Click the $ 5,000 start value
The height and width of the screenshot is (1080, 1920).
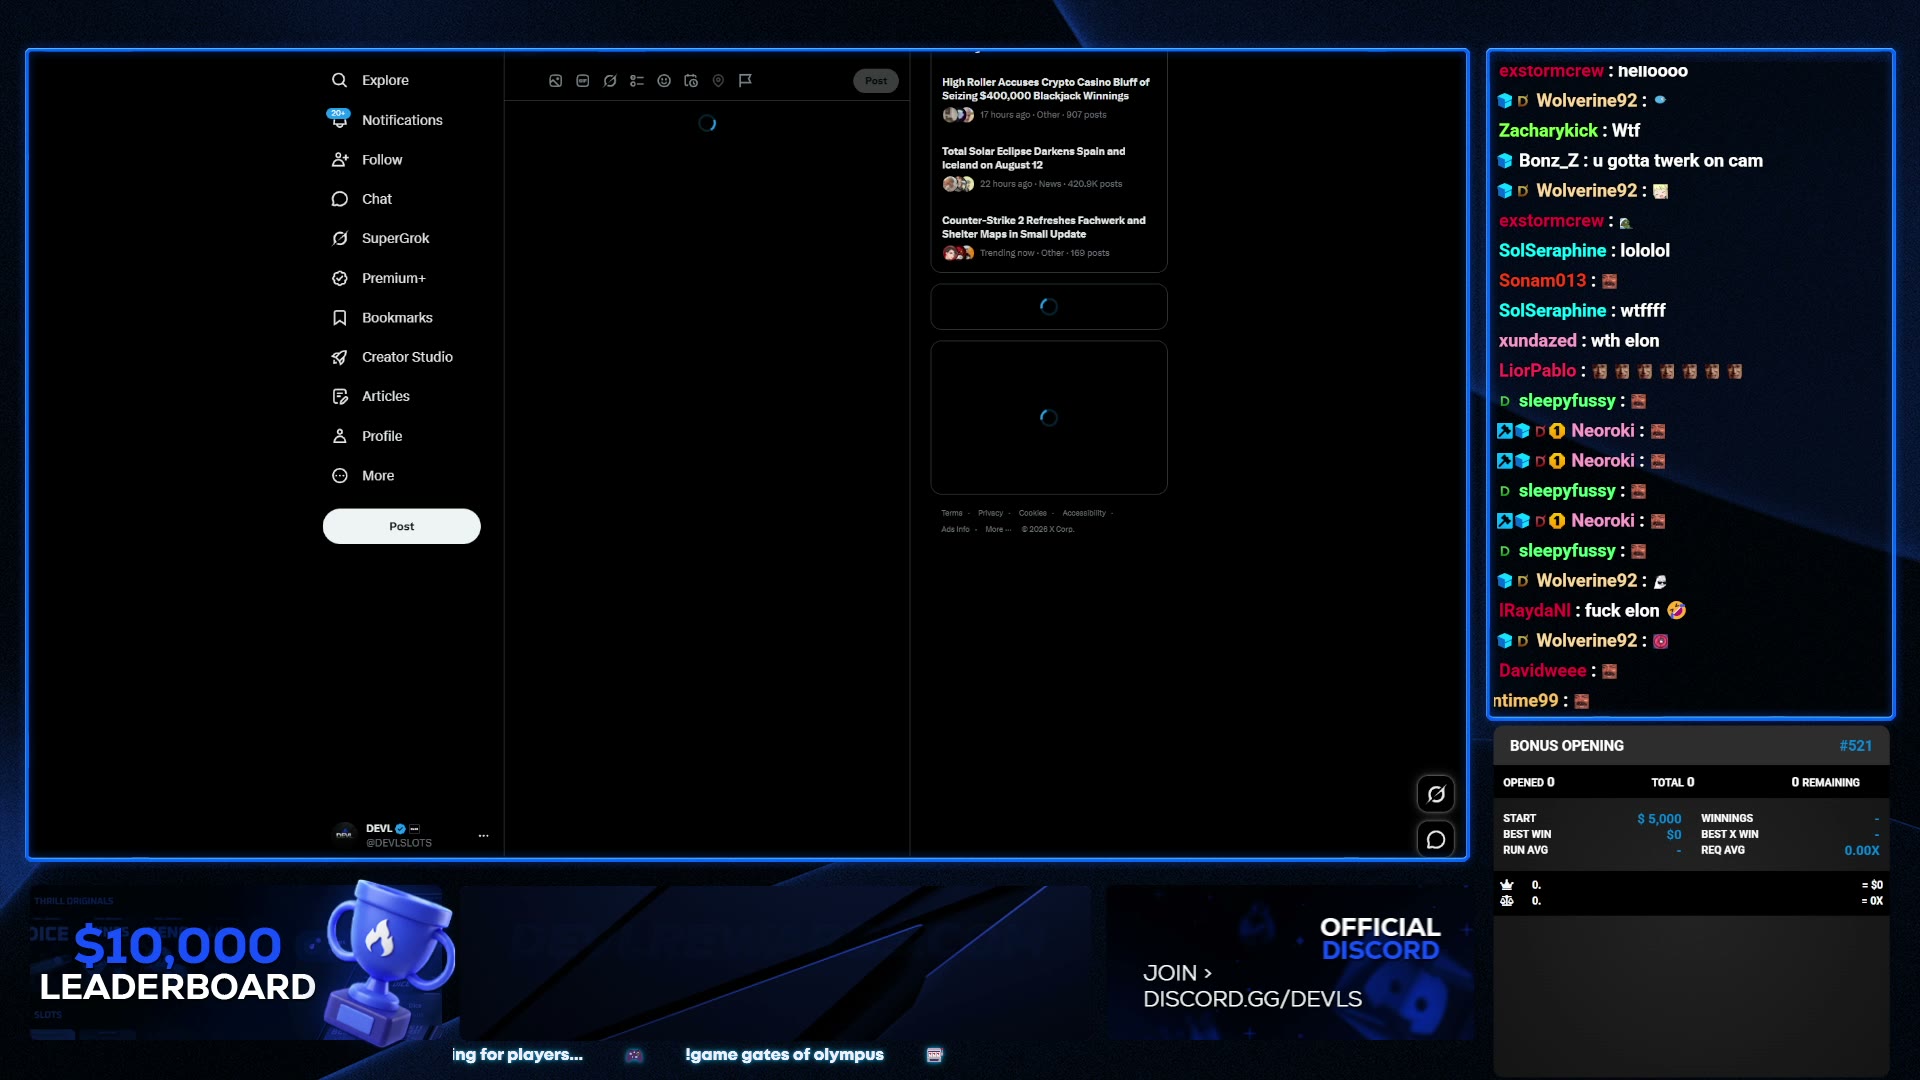coord(1659,818)
